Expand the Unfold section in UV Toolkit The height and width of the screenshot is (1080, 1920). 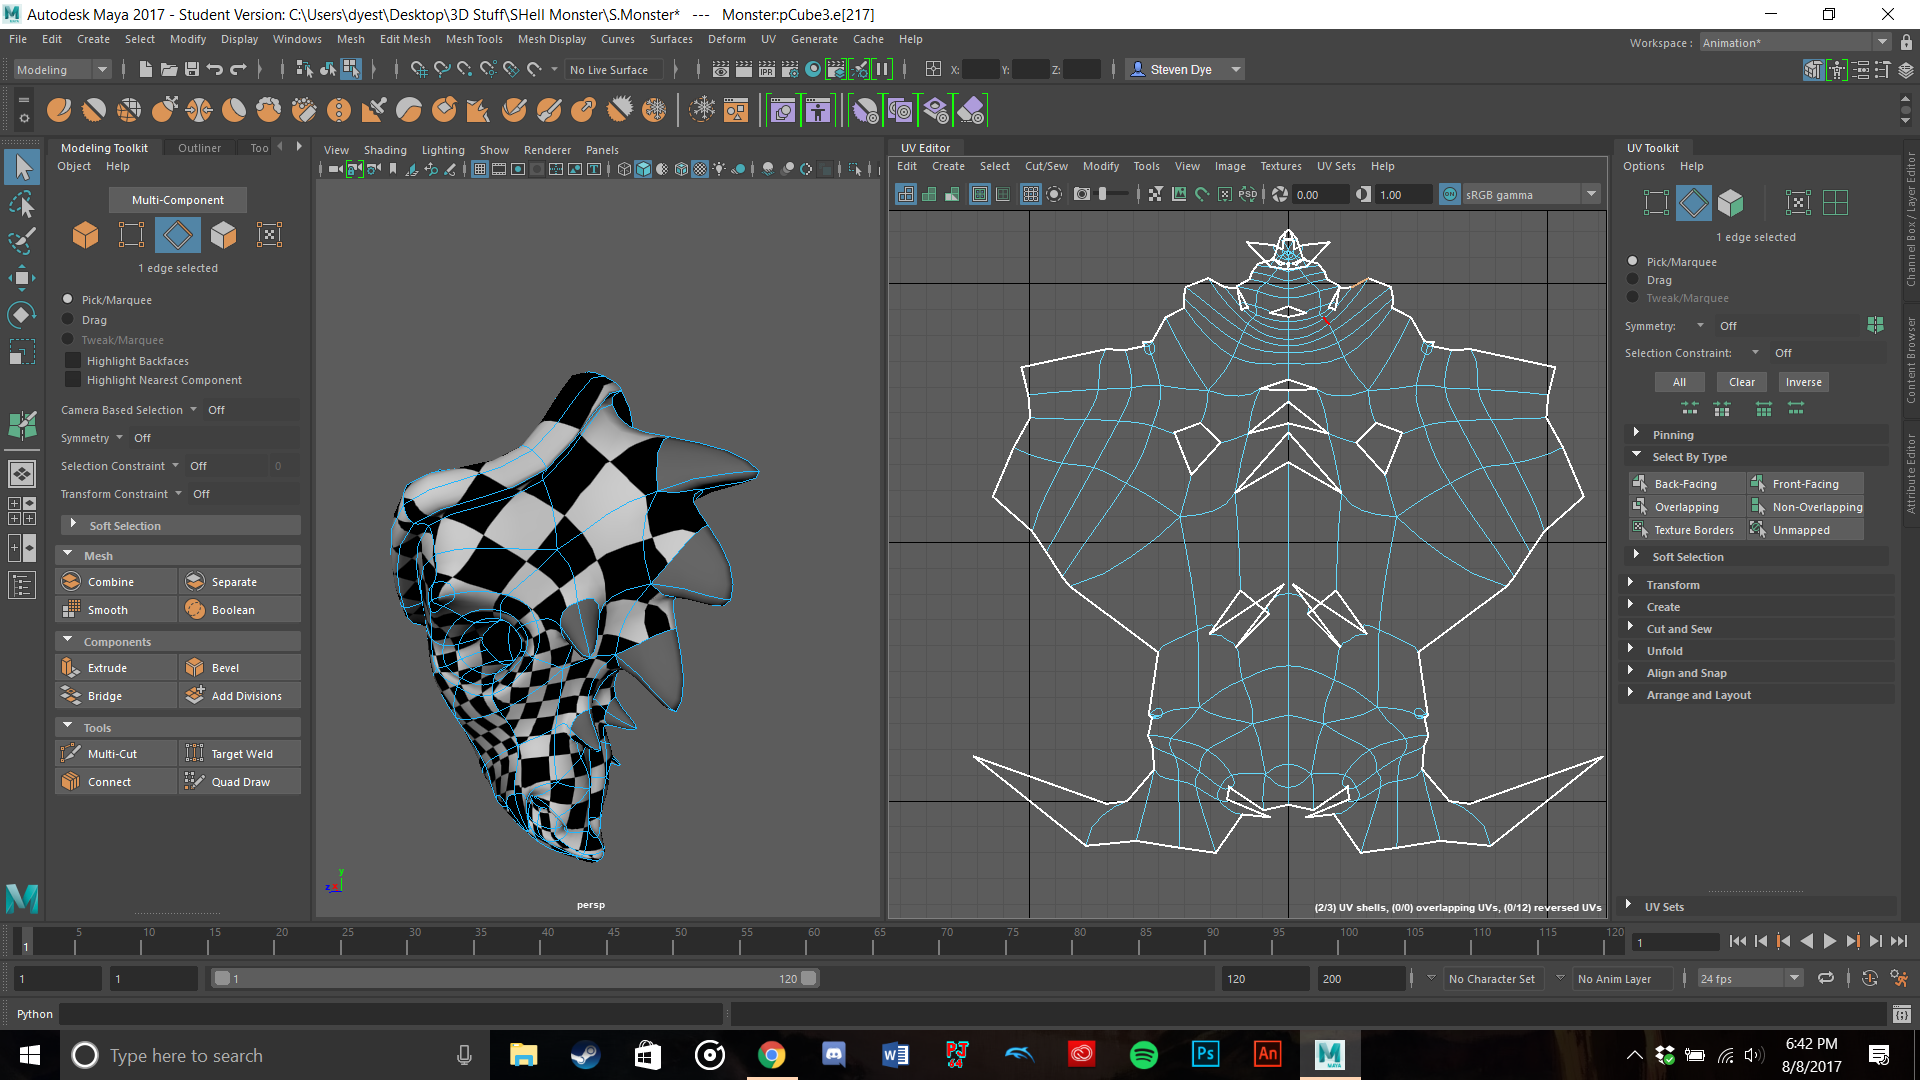pyautogui.click(x=1757, y=651)
